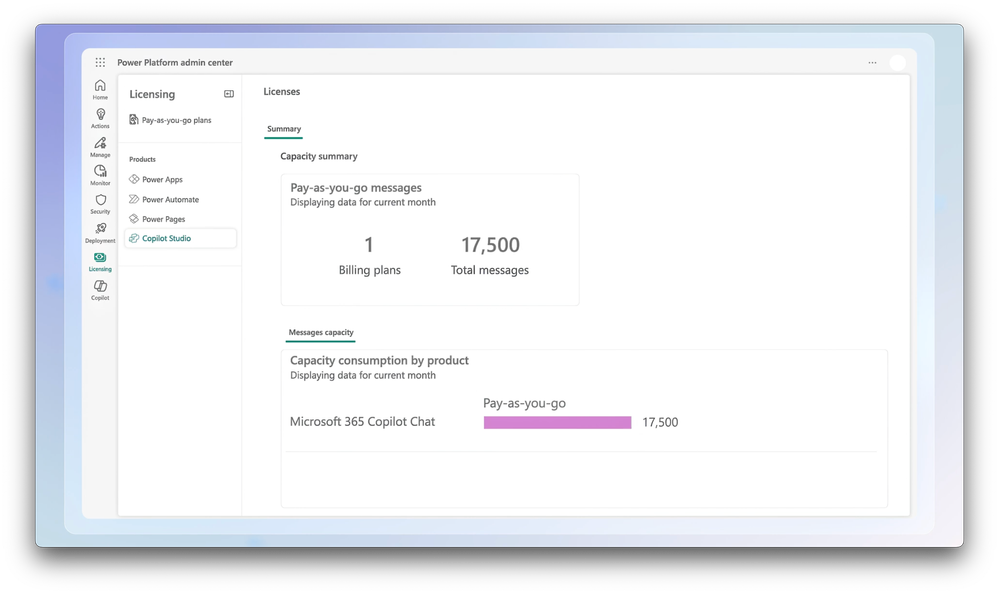This screenshot has width=999, height=594.
Task: Open Manage in the left rail
Action: 100,147
